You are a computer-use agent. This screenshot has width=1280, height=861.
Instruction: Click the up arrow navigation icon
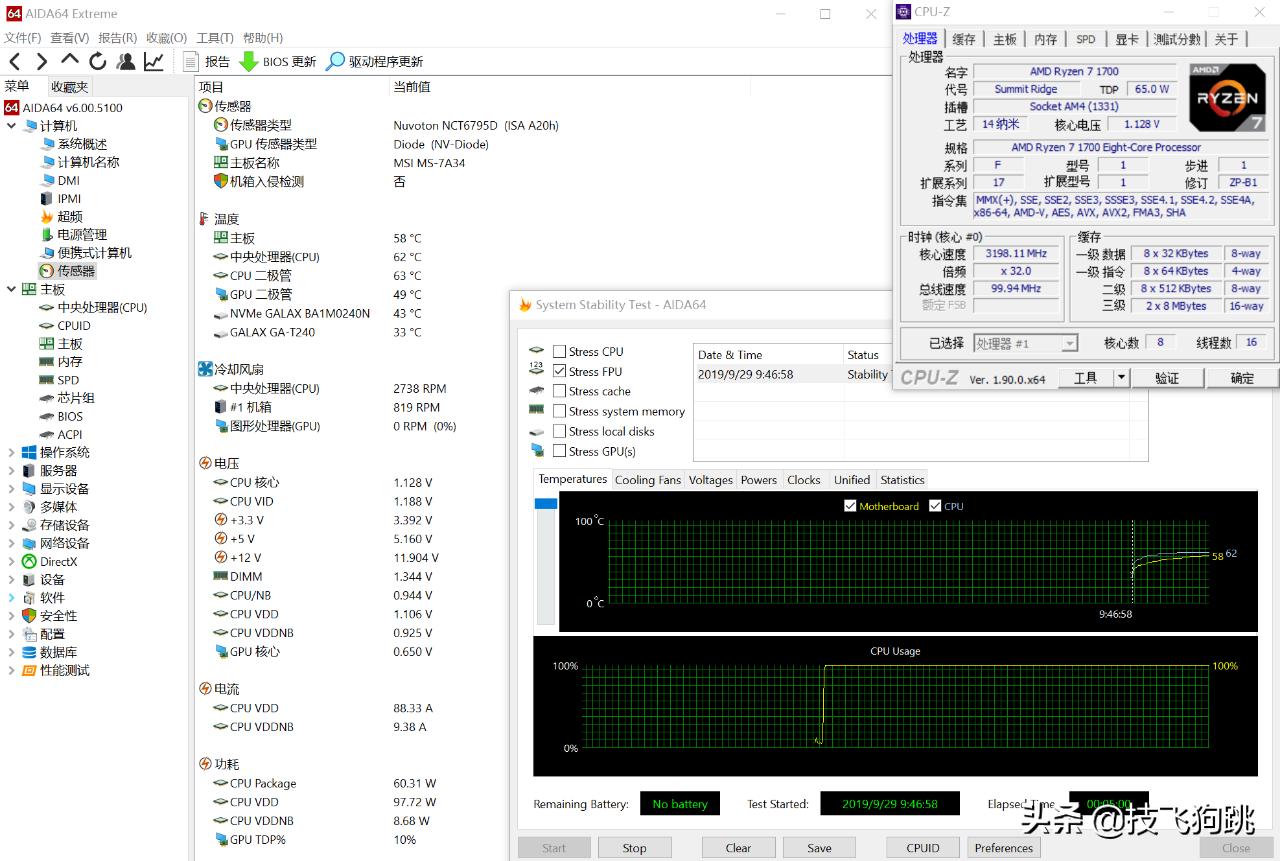point(70,62)
